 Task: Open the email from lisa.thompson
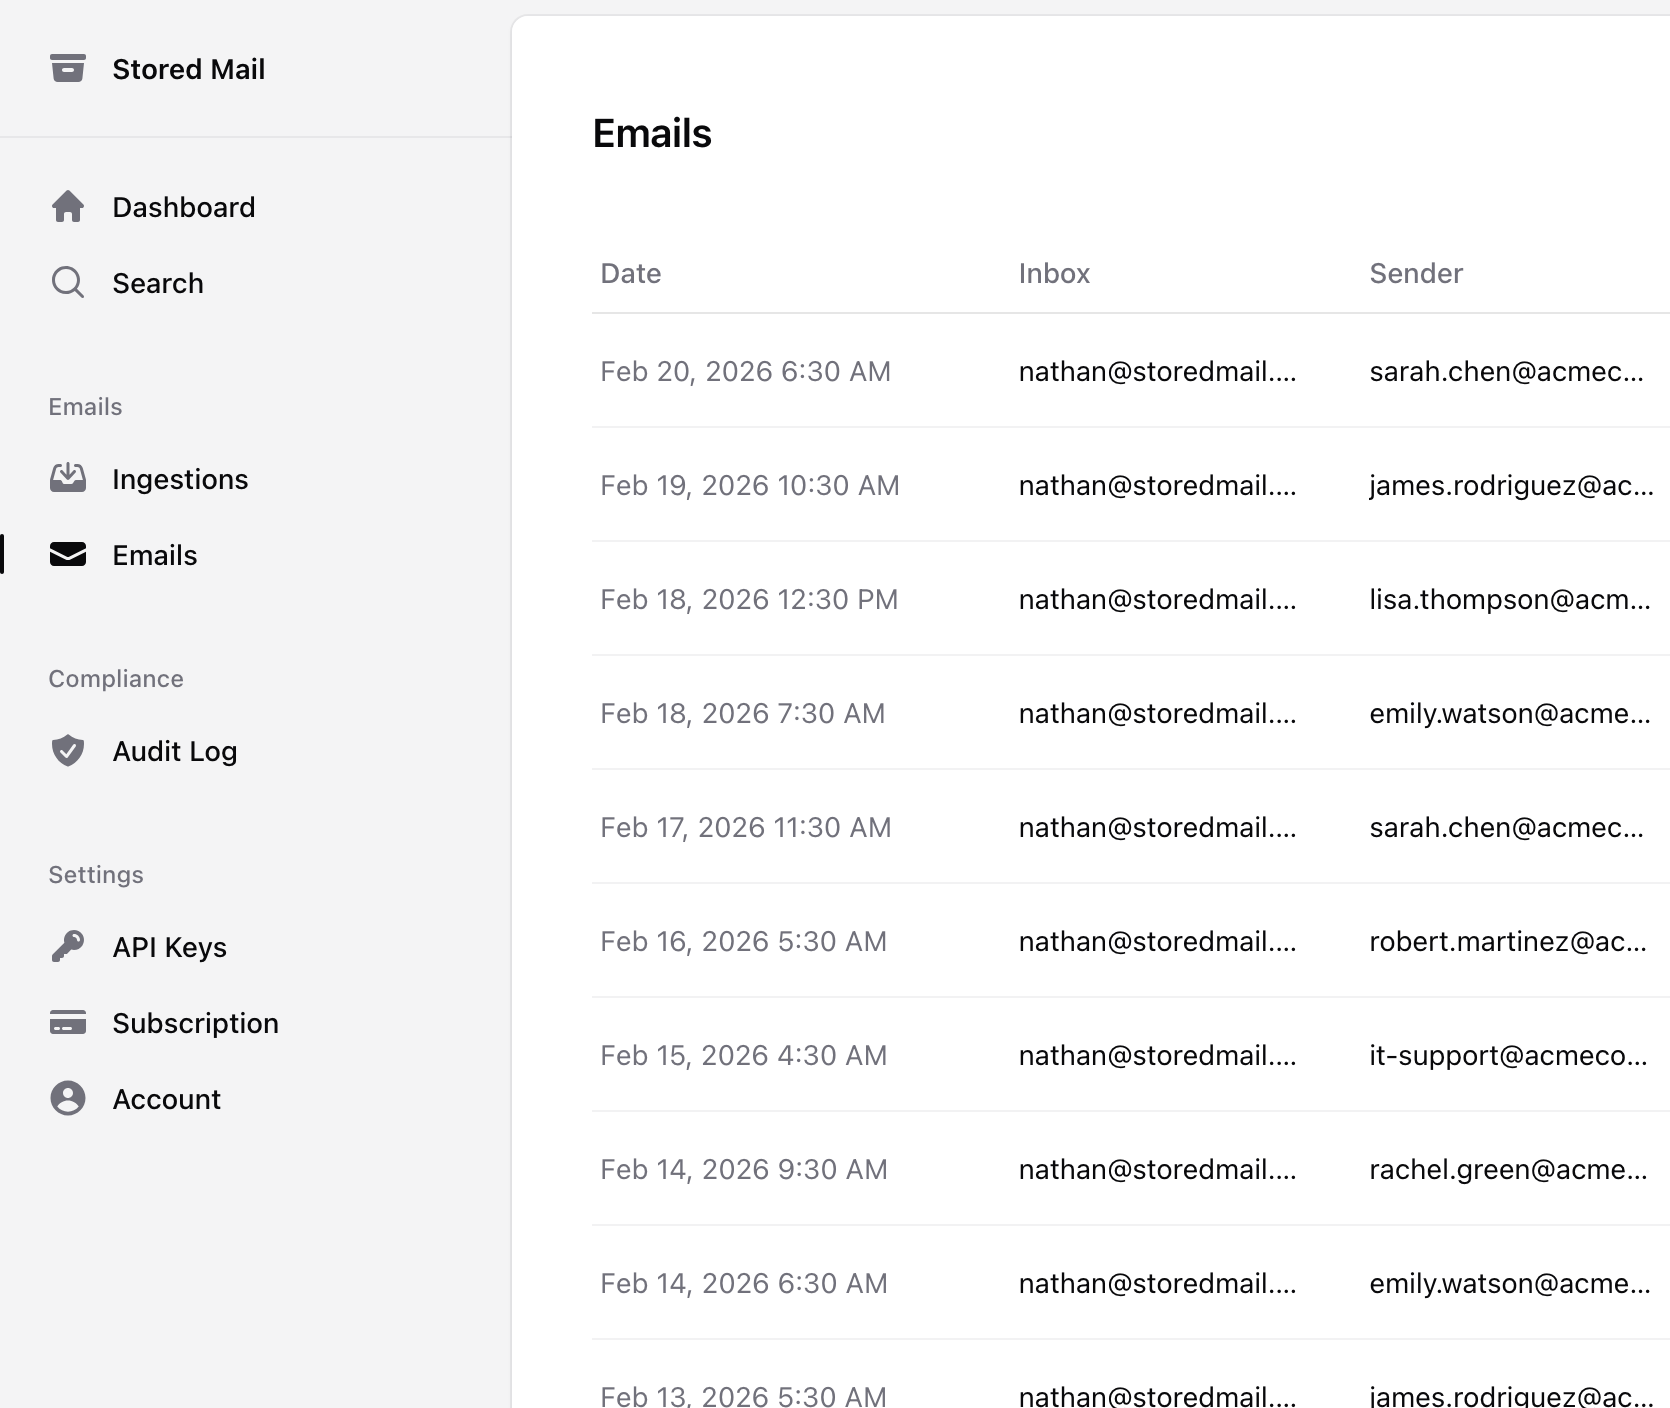click(1508, 600)
